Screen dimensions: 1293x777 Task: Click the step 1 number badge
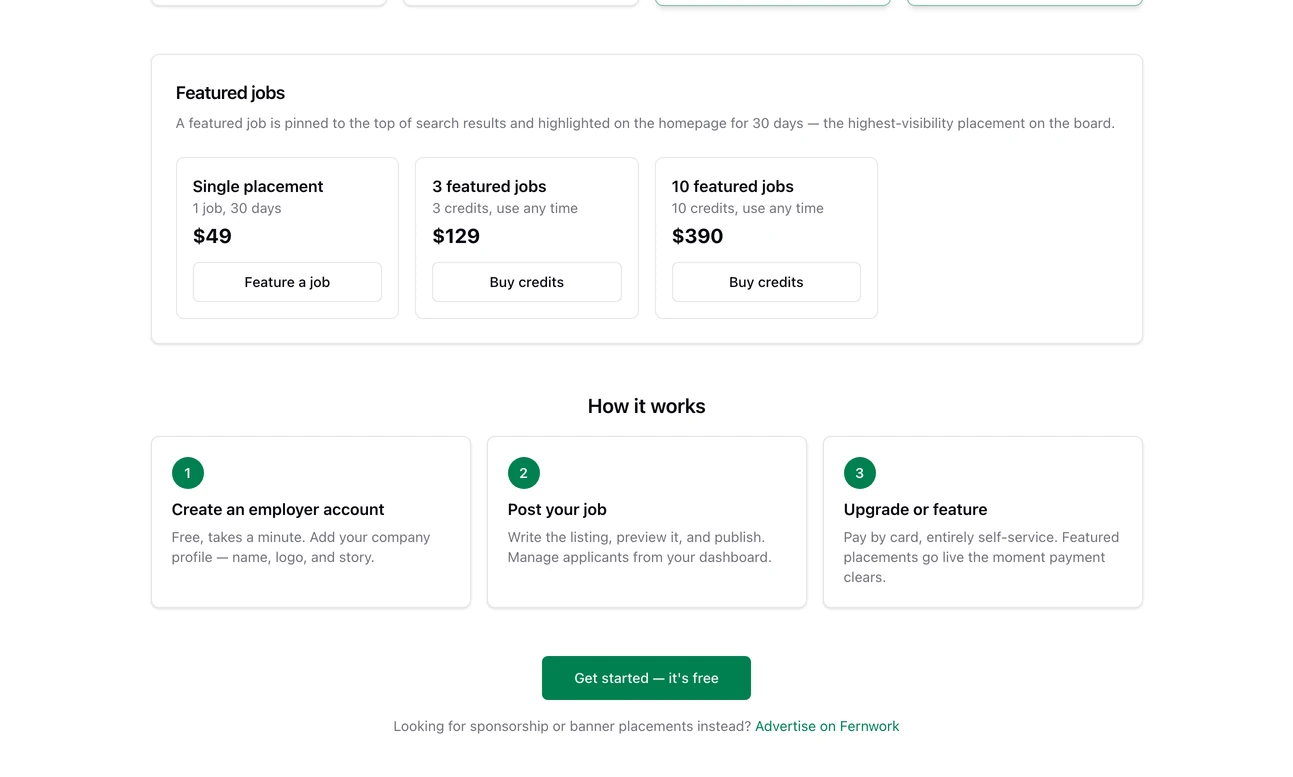(188, 473)
